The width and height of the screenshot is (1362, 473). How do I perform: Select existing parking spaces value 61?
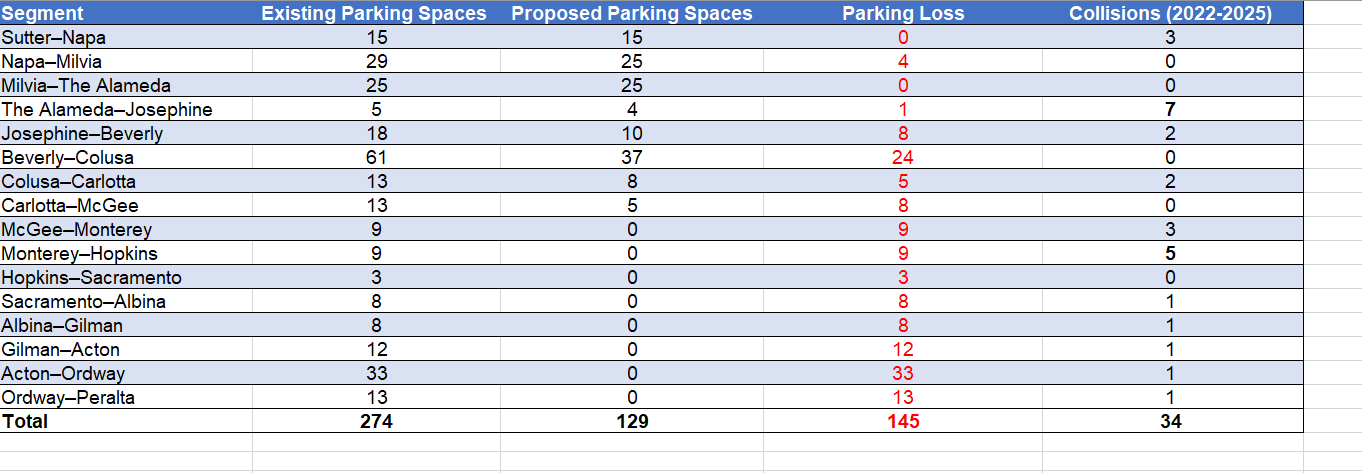click(x=374, y=157)
